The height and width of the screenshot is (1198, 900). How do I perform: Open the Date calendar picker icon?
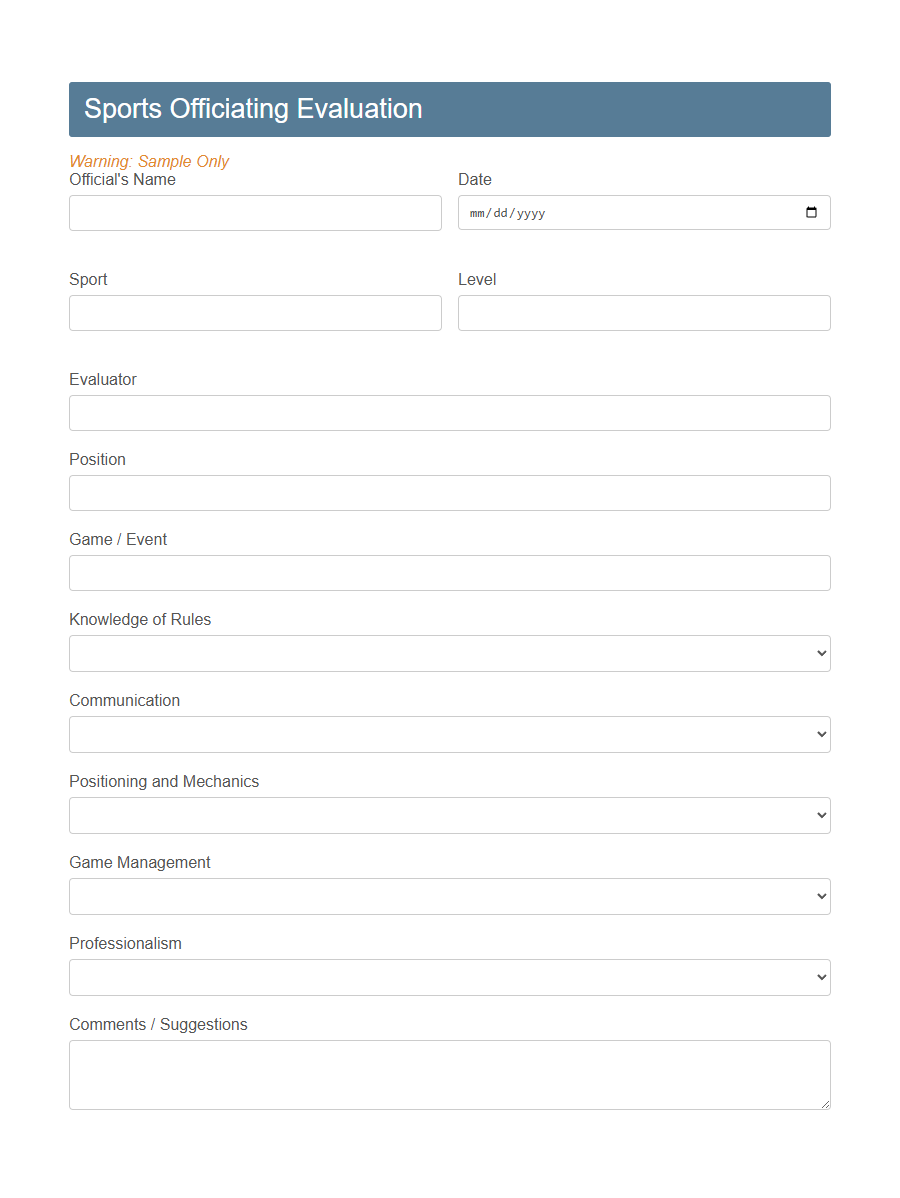pos(811,212)
